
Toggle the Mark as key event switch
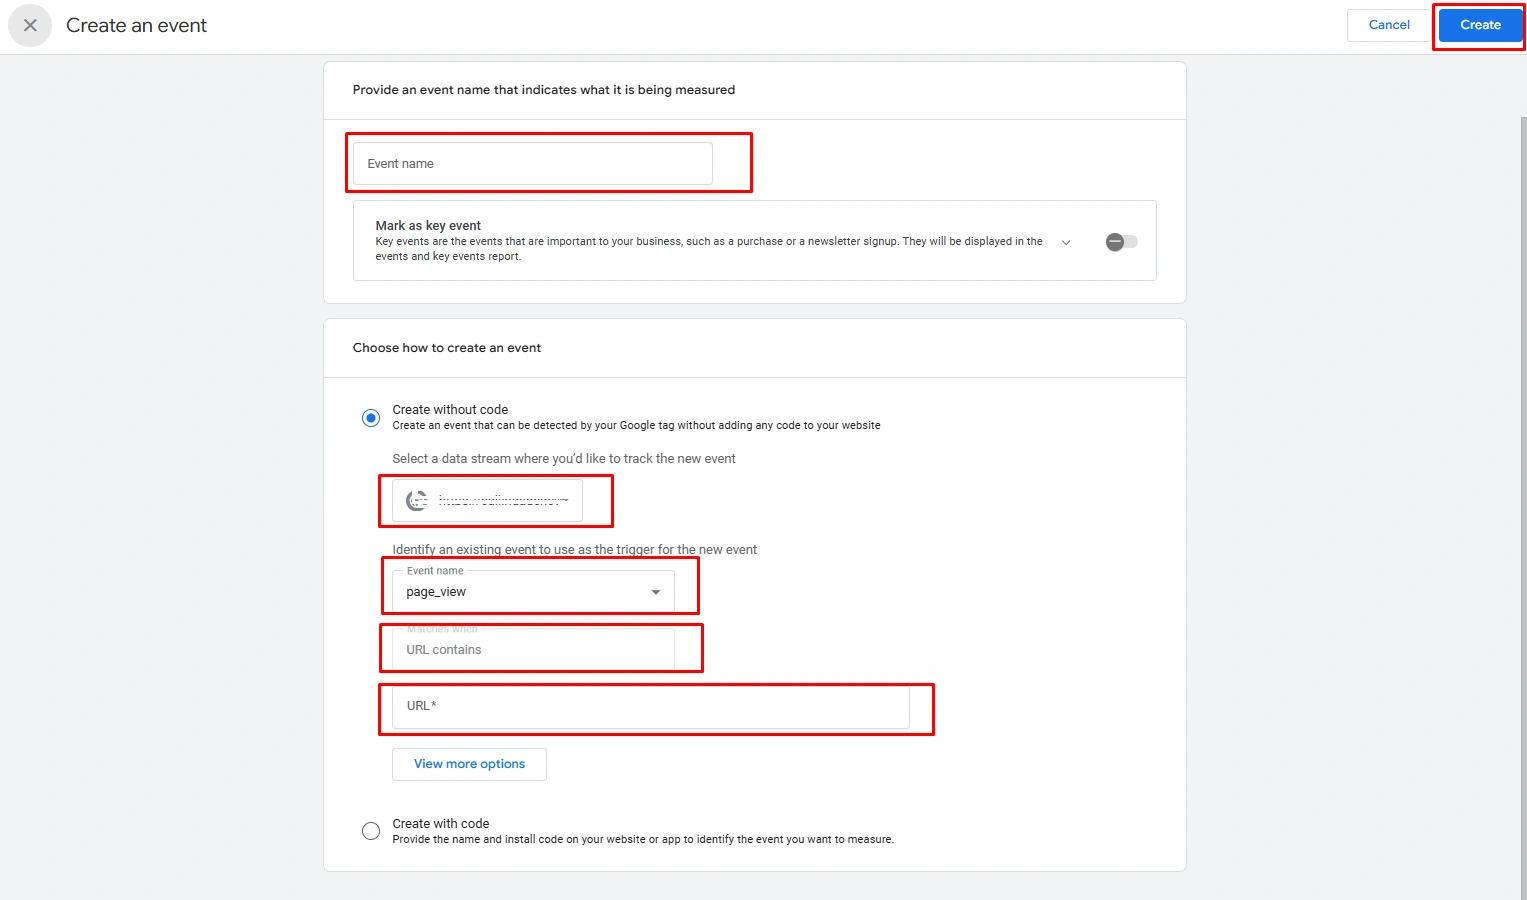1121,242
